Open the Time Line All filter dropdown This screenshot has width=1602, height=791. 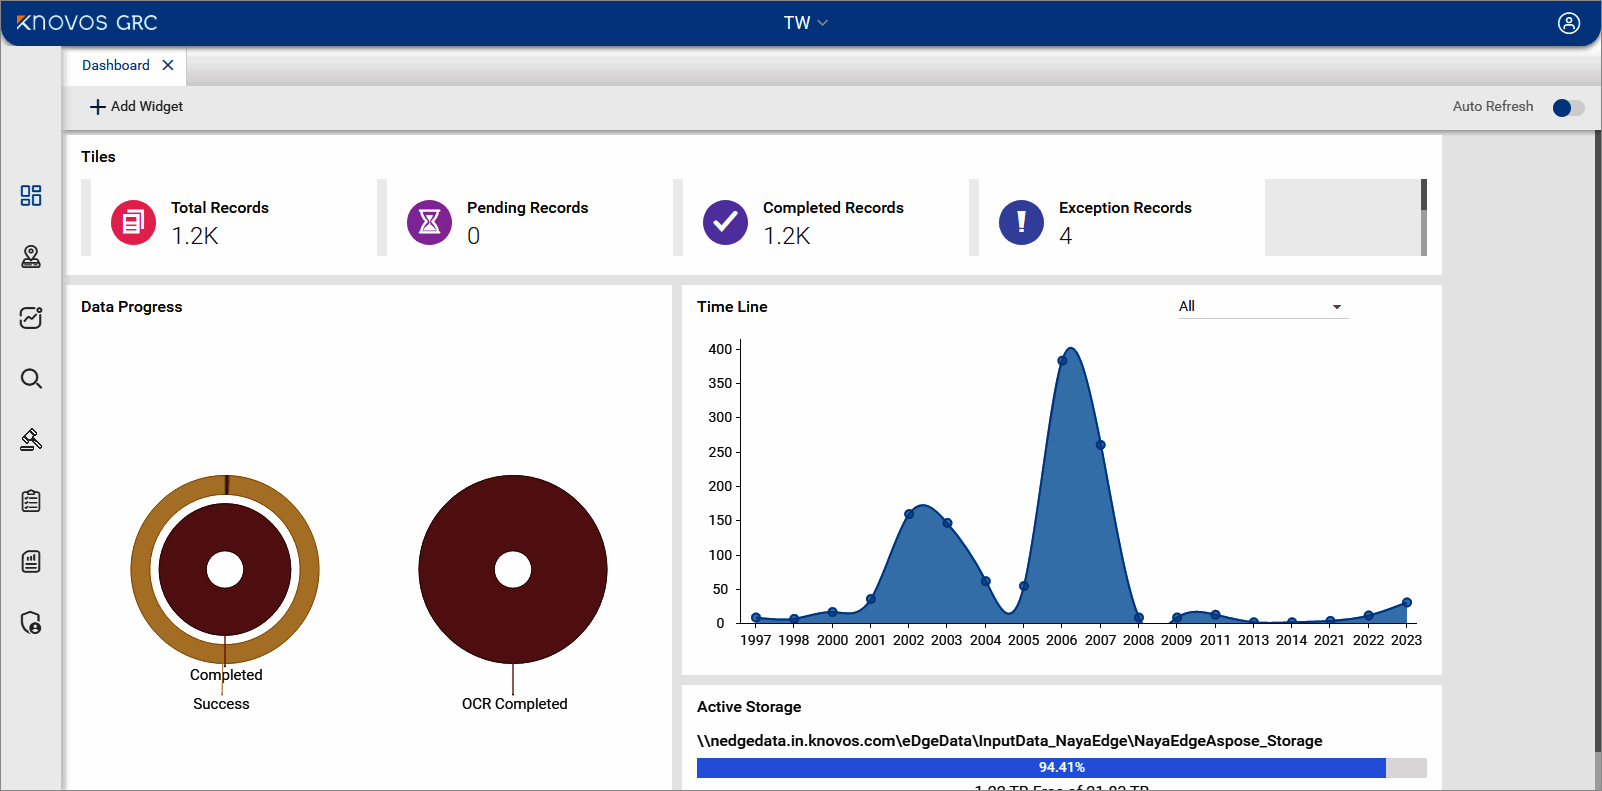coord(1261,307)
